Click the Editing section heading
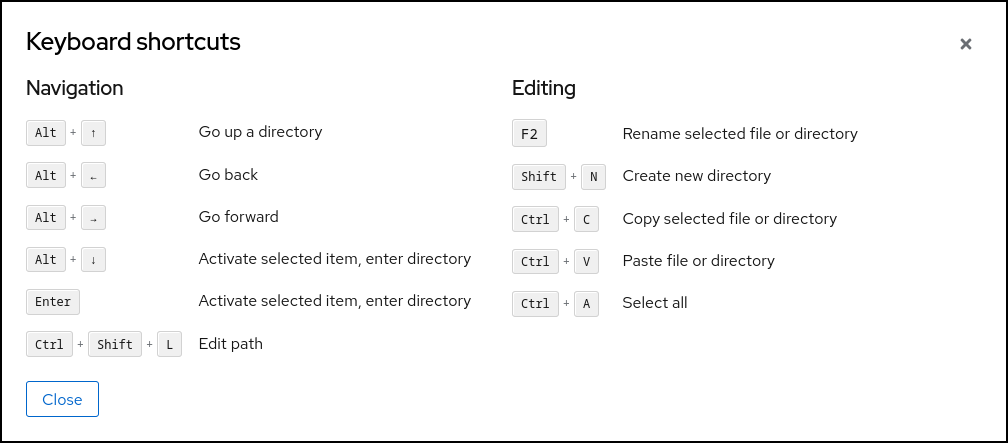 [x=544, y=88]
